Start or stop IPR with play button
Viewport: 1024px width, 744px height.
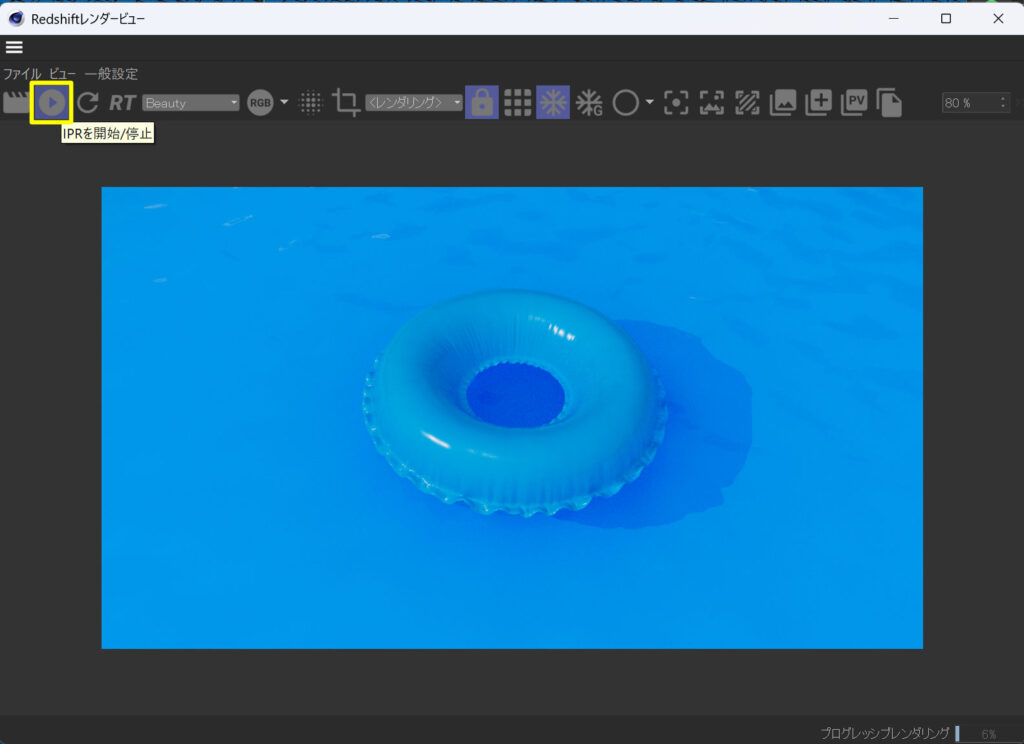point(52,103)
